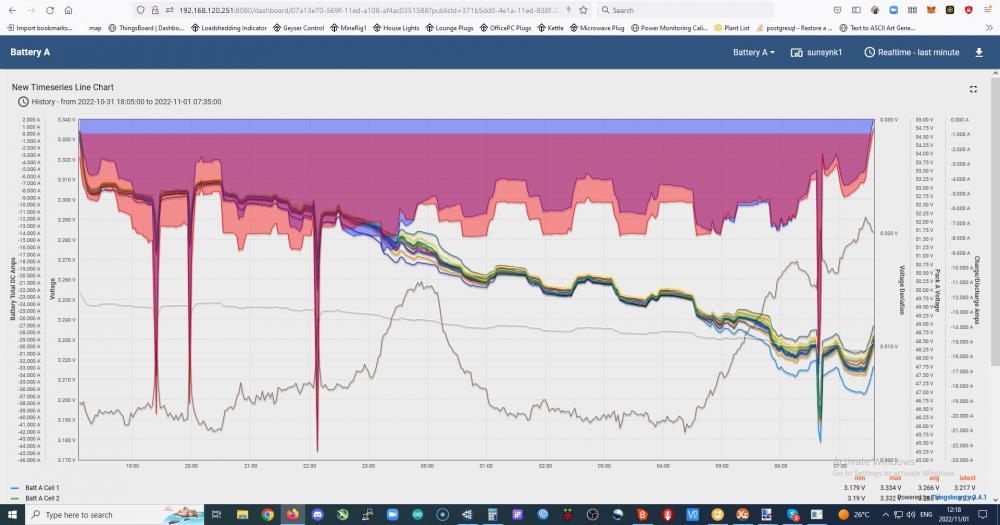This screenshot has height=525, width=1000.
Task: Switch to Firefox on the taskbar
Action: point(292,515)
